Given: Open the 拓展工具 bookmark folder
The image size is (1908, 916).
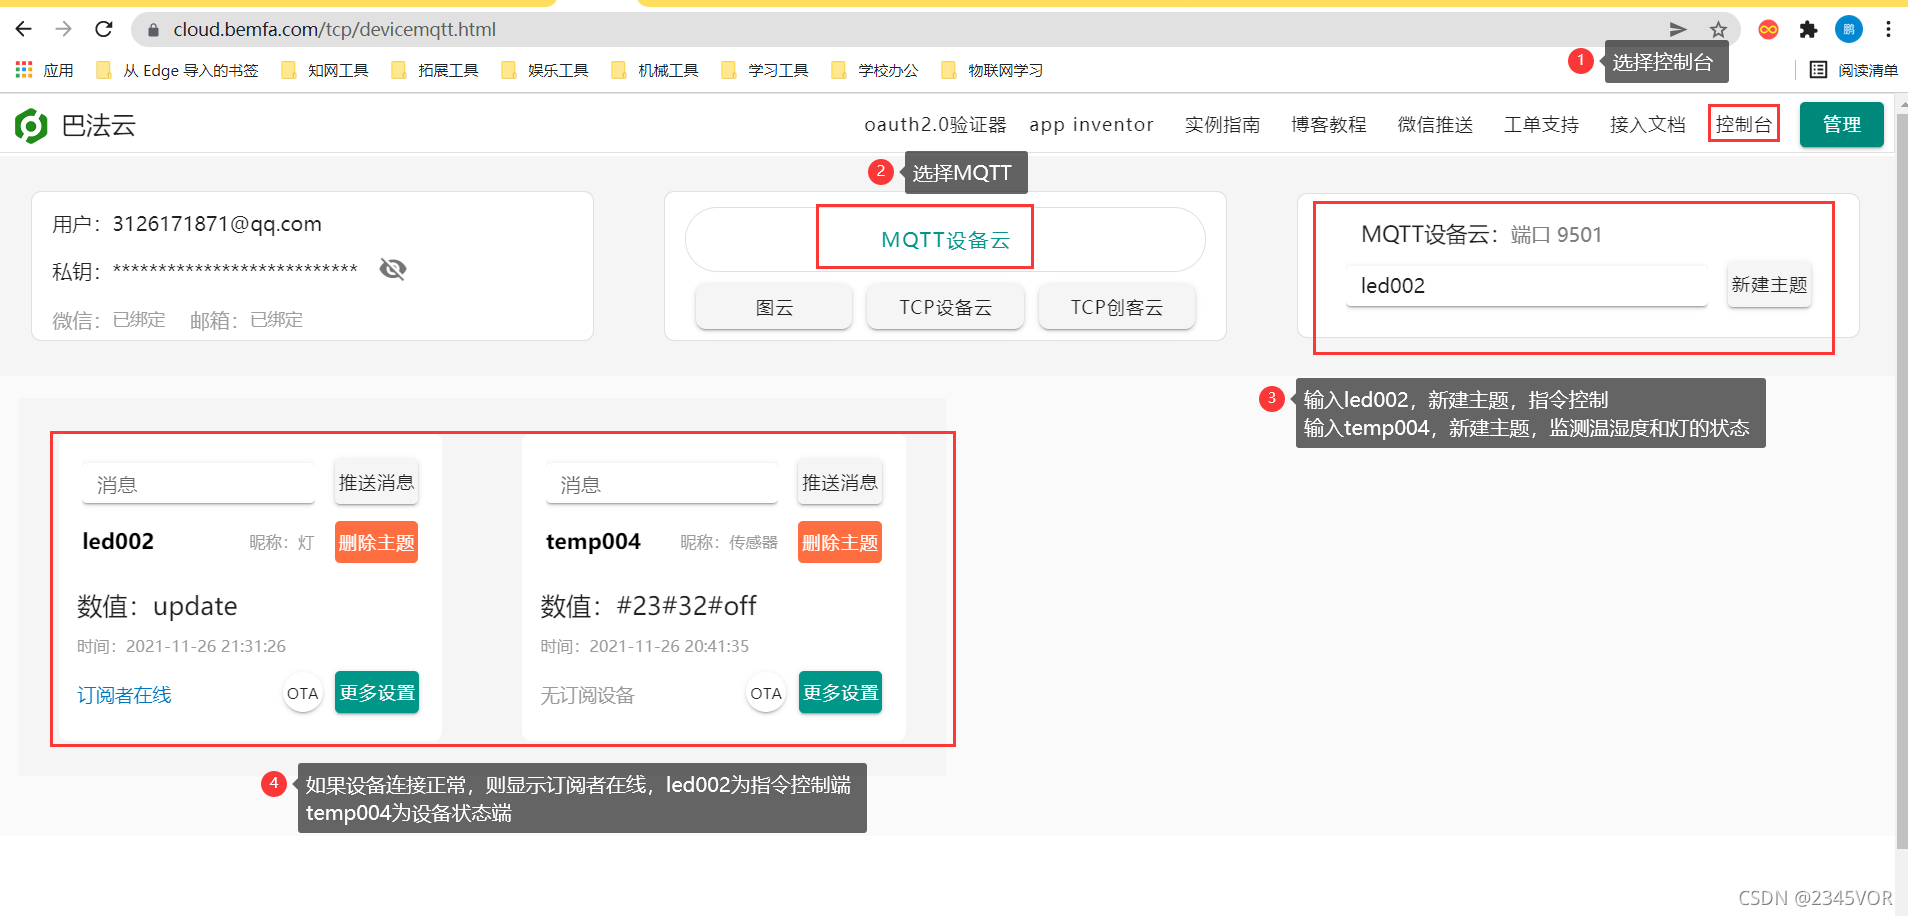Looking at the screenshot, I should (435, 70).
